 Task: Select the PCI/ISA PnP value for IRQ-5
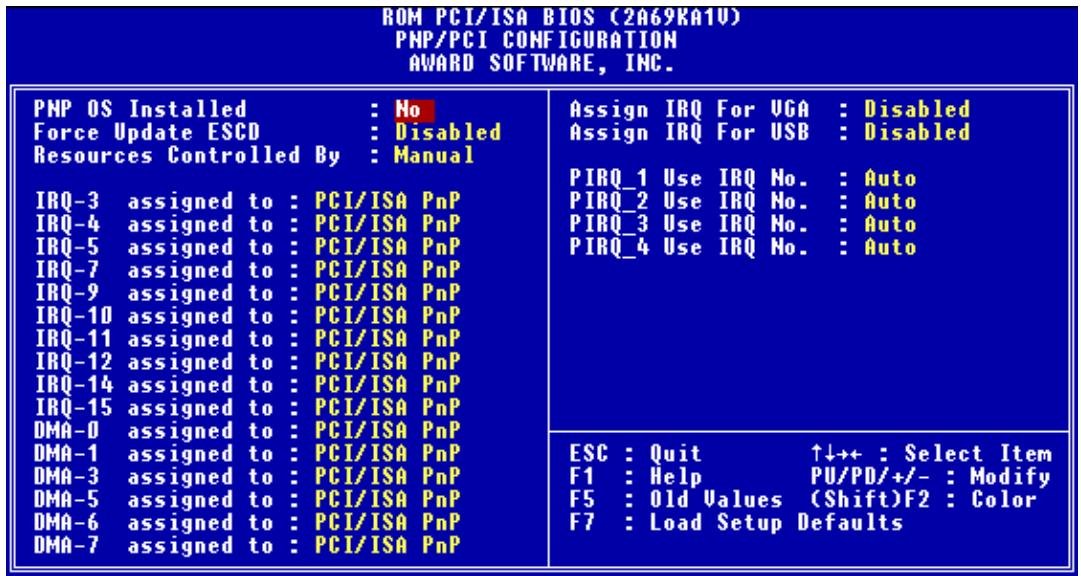pyautogui.click(x=387, y=248)
